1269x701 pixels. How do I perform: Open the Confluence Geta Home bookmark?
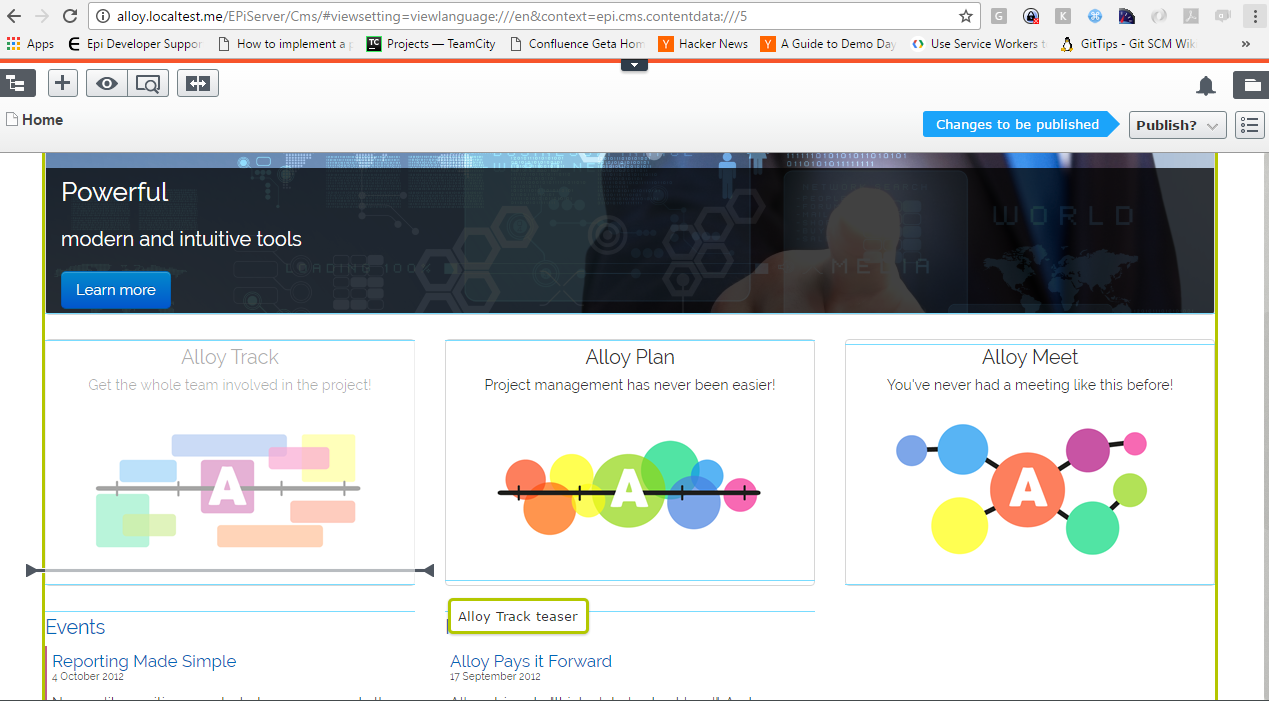click(x=577, y=44)
